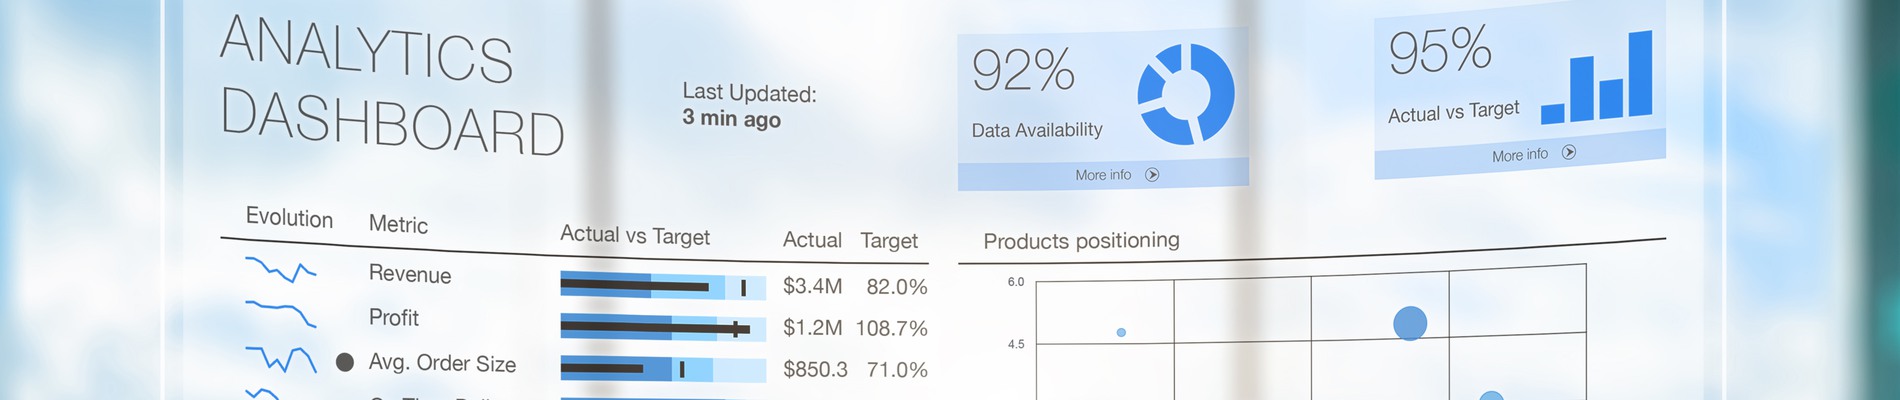Image resolution: width=1900 pixels, height=400 pixels.
Task: Click the 92% Data Availability card
Action: (1103, 109)
